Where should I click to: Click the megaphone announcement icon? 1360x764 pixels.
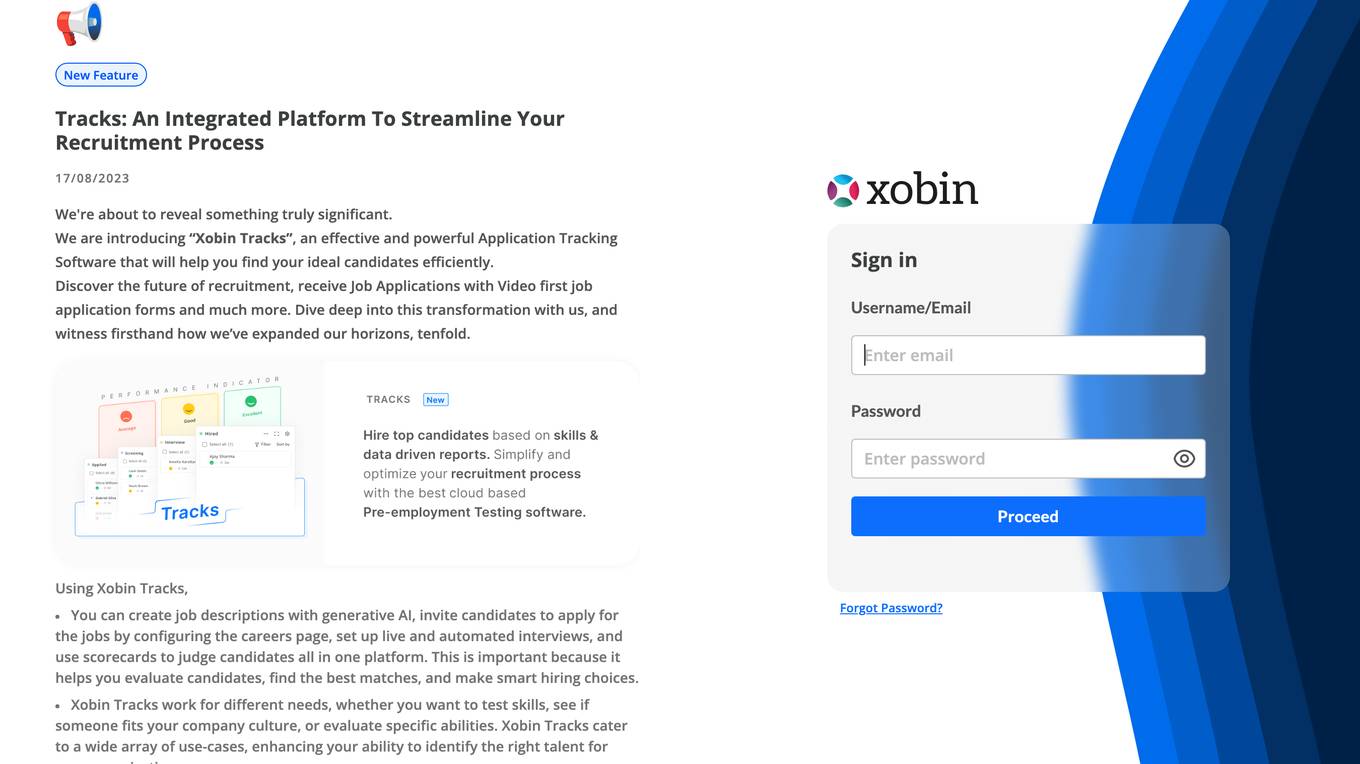(x=79, y=23)
